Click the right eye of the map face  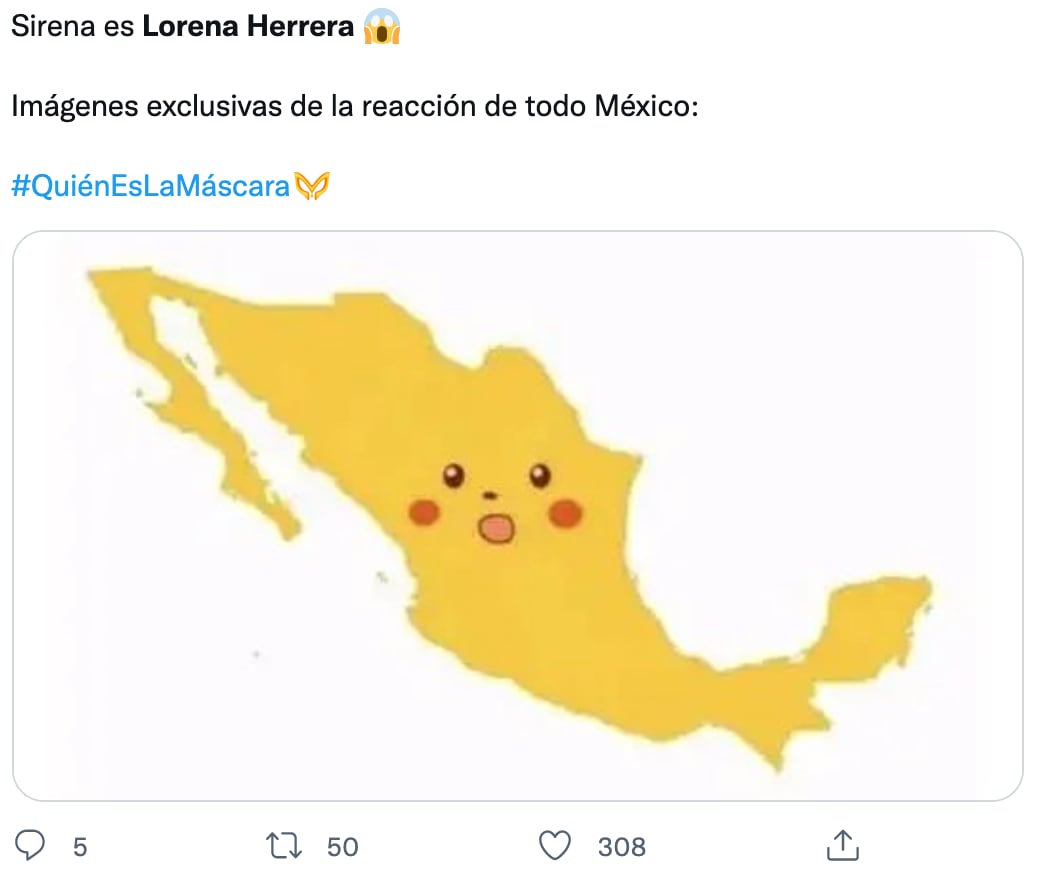pos(540,475)
